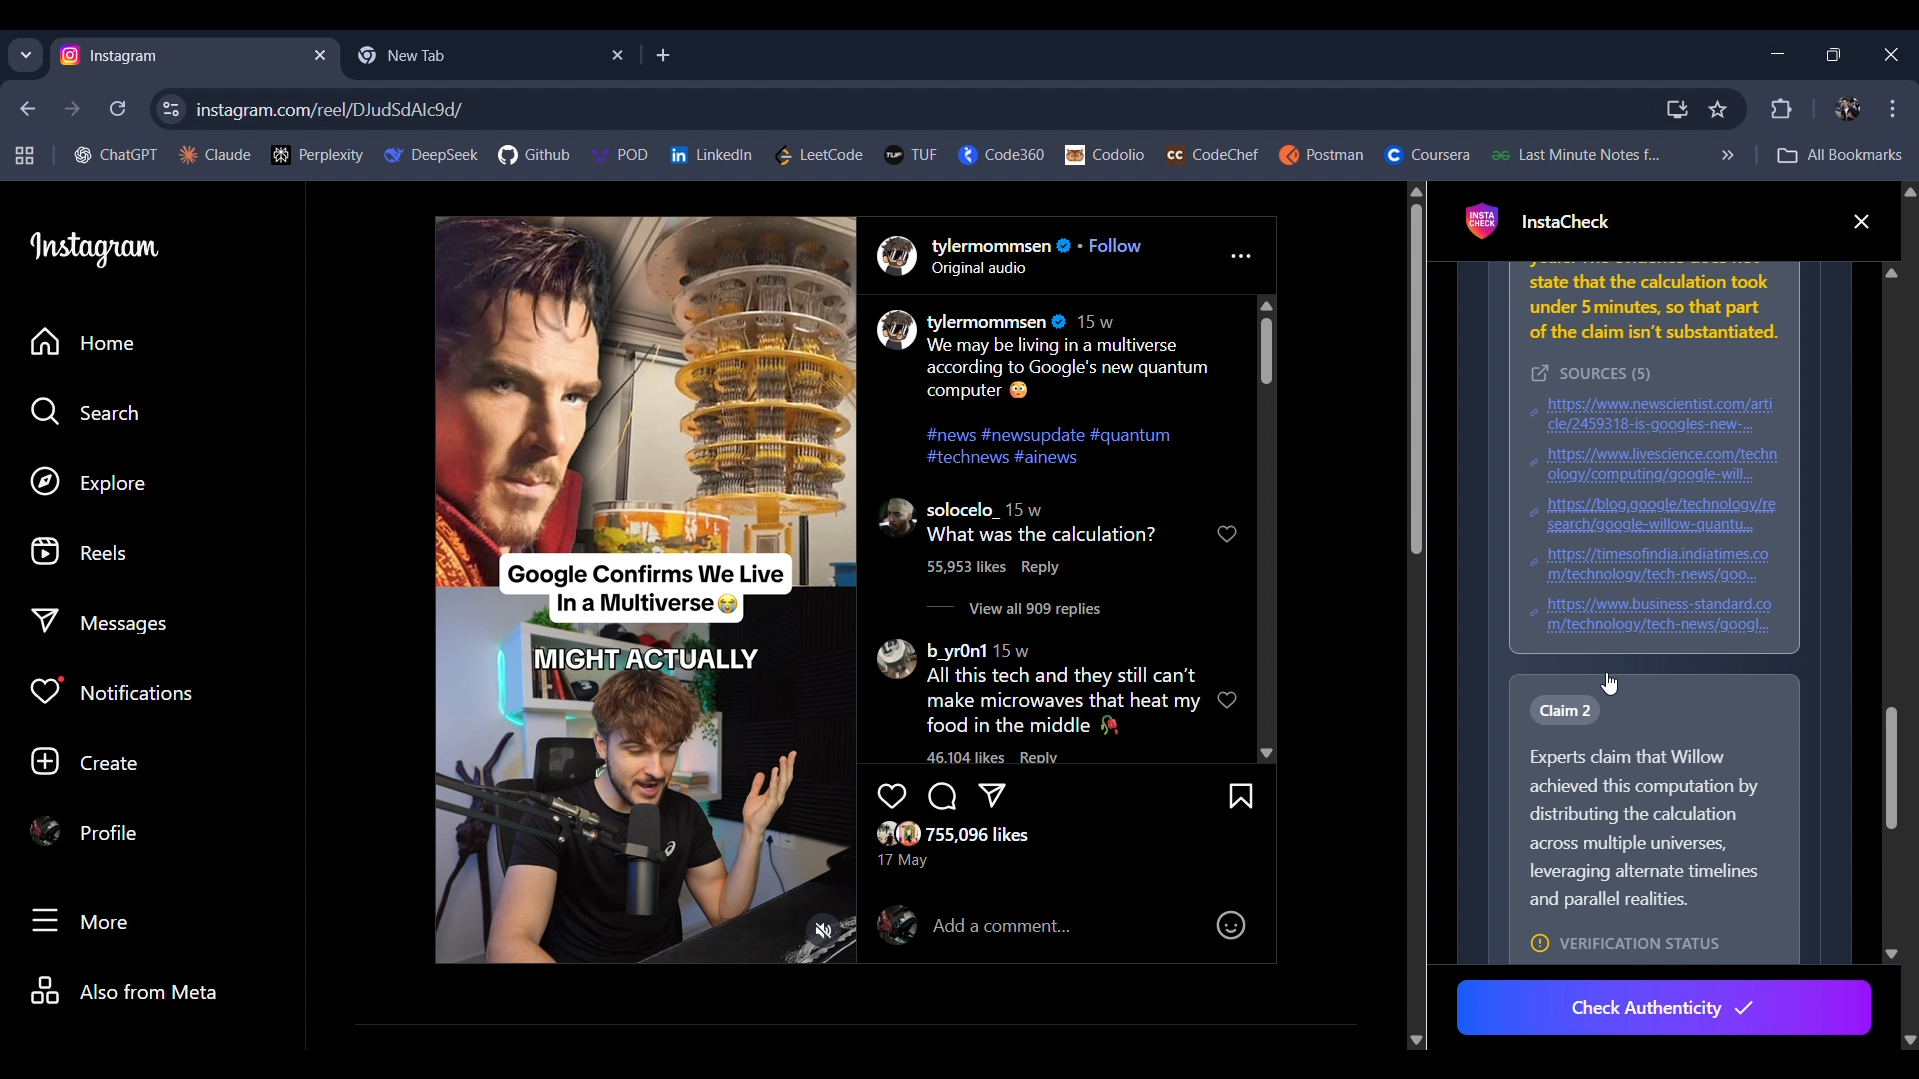Follow tylermommsen

pos(1114,246)
